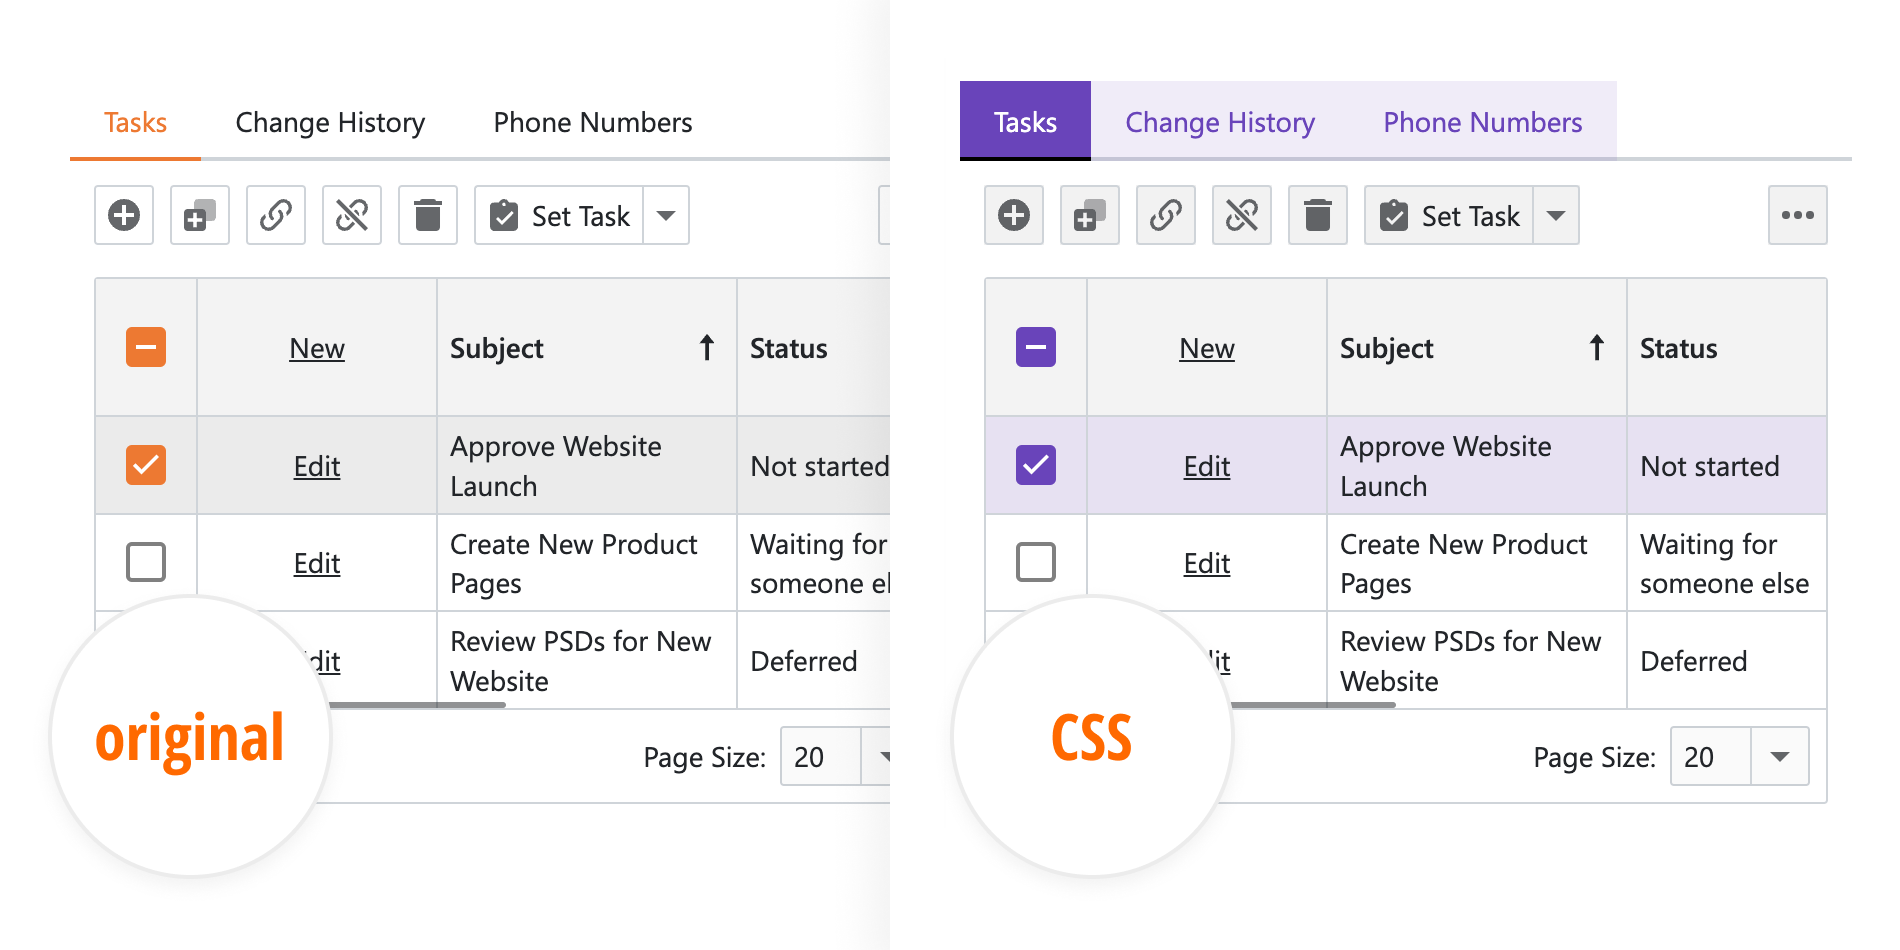Click 'Create New Product Pages' subject in original panel
The width and height of the screenshot is (1900, 950).
(573, 563)
